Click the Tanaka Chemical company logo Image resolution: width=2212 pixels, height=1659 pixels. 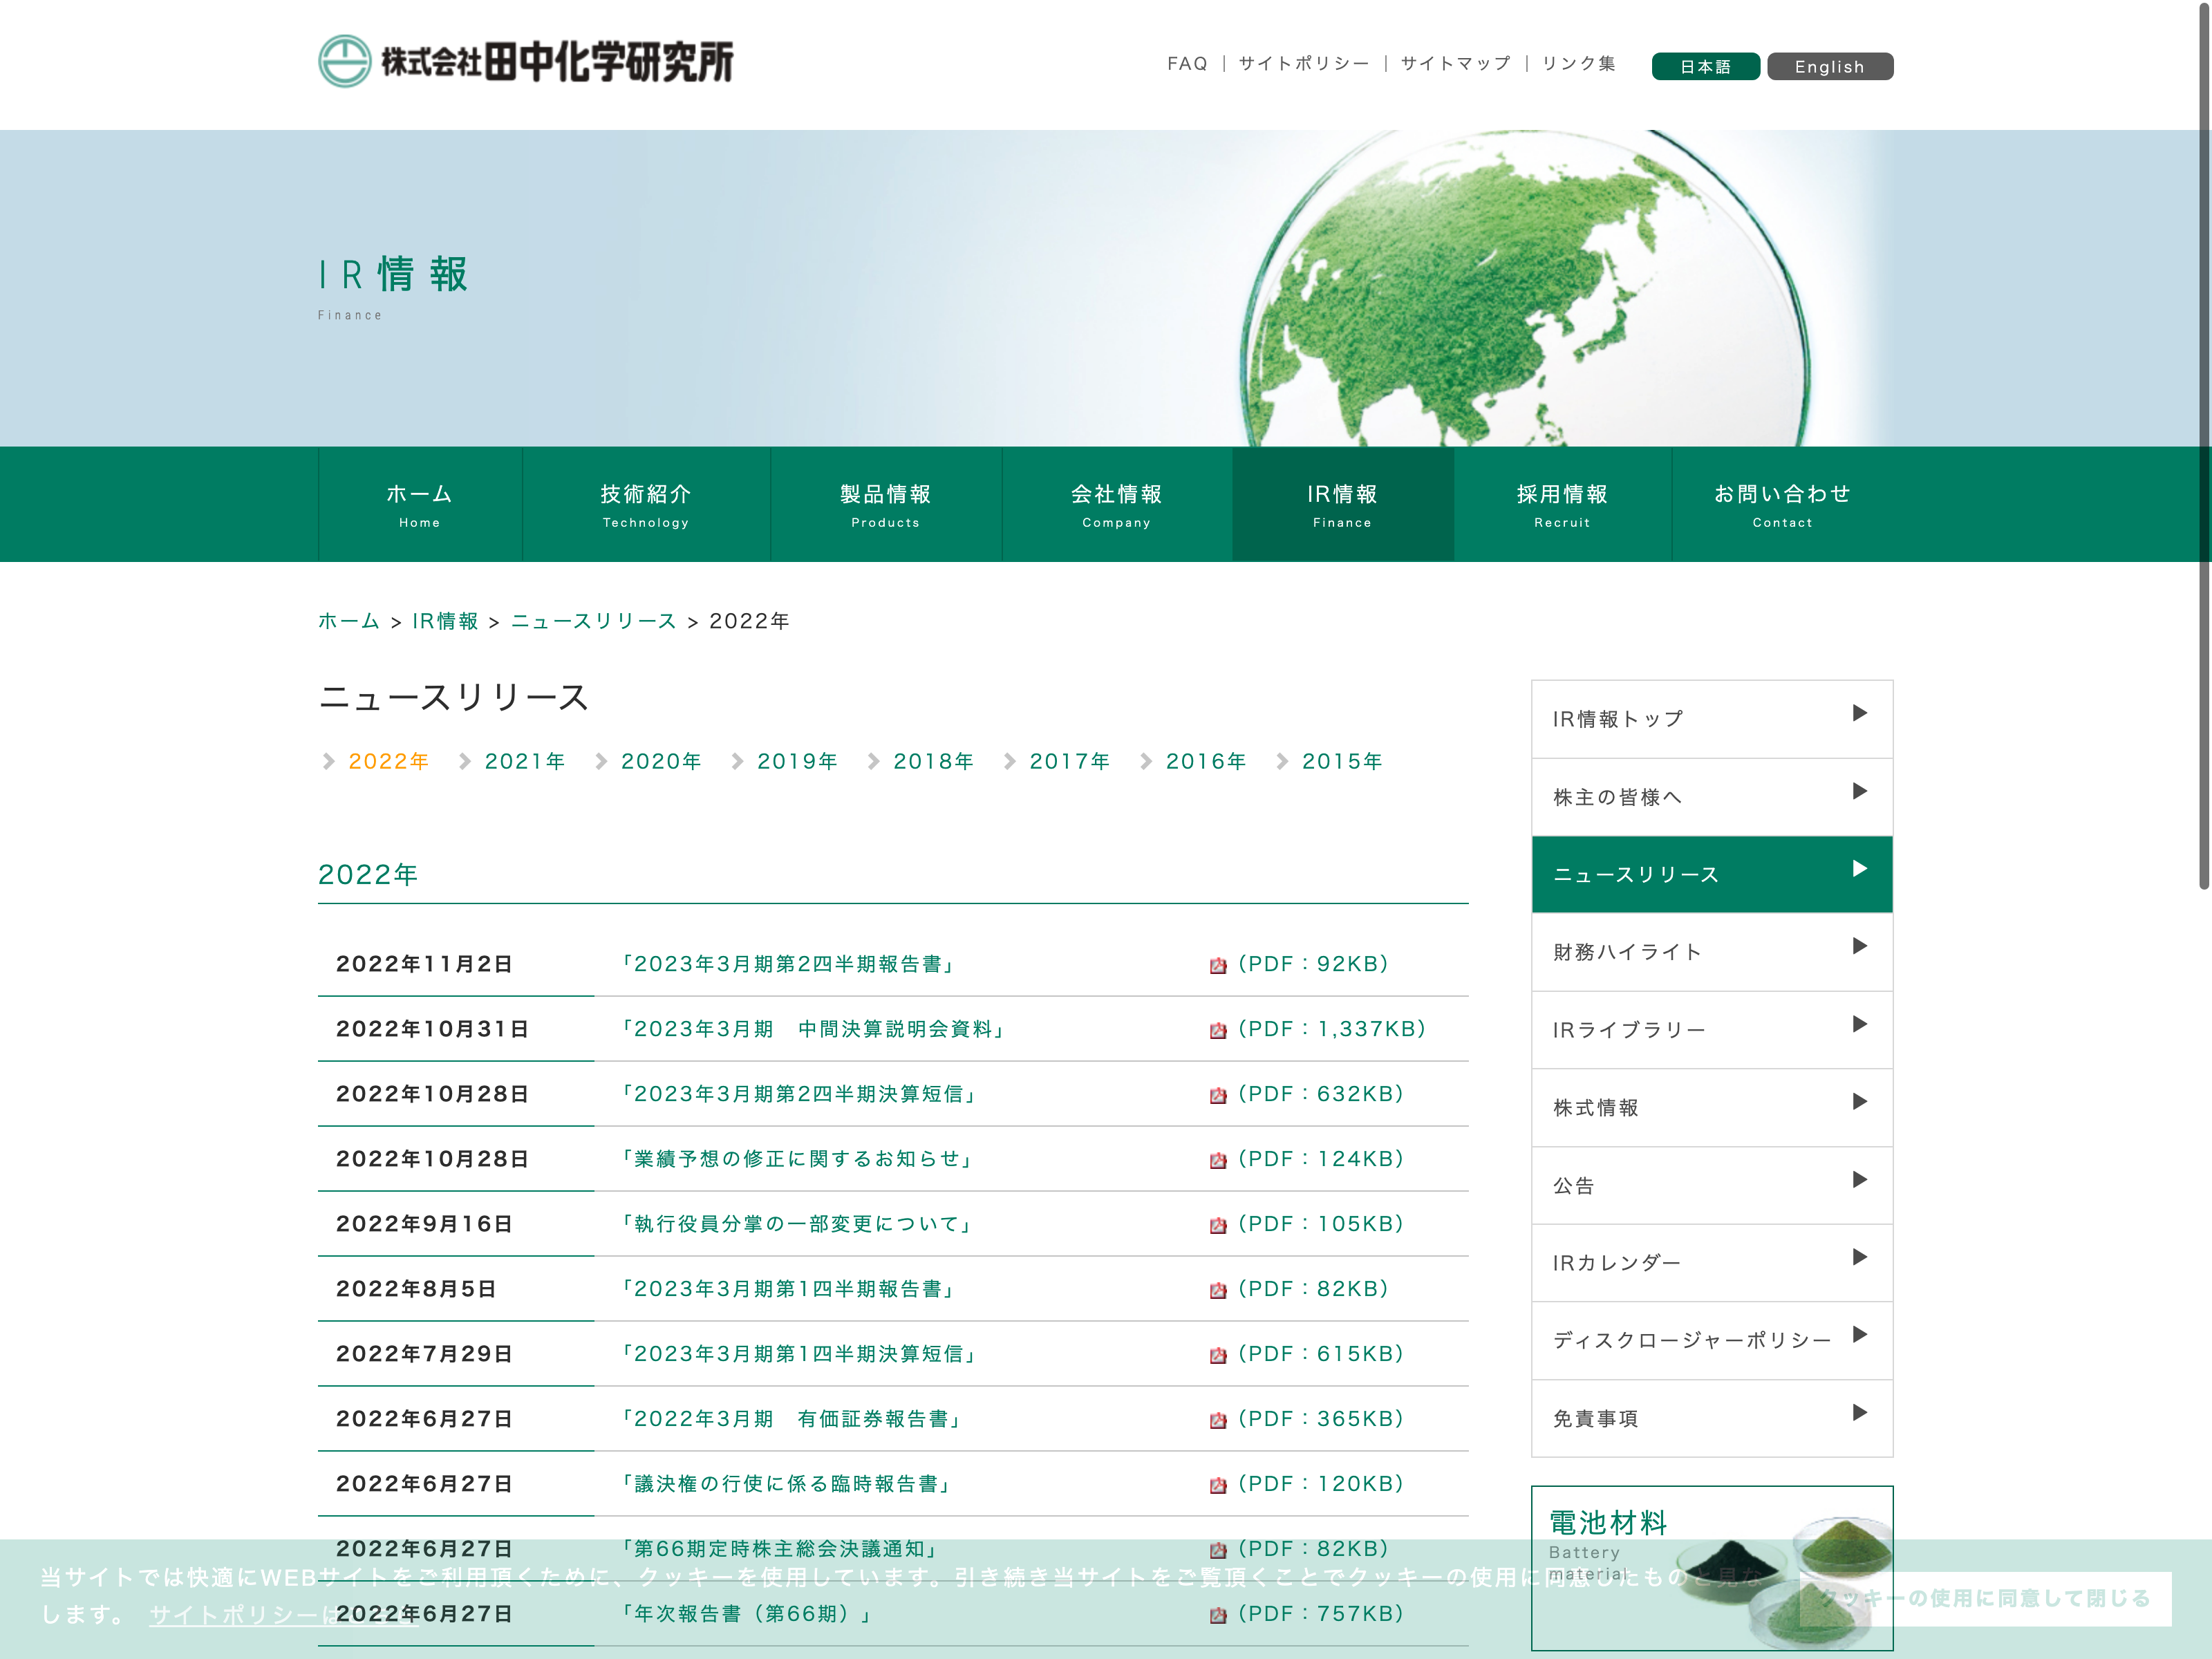pyautogui.click(x=526, y=62)
